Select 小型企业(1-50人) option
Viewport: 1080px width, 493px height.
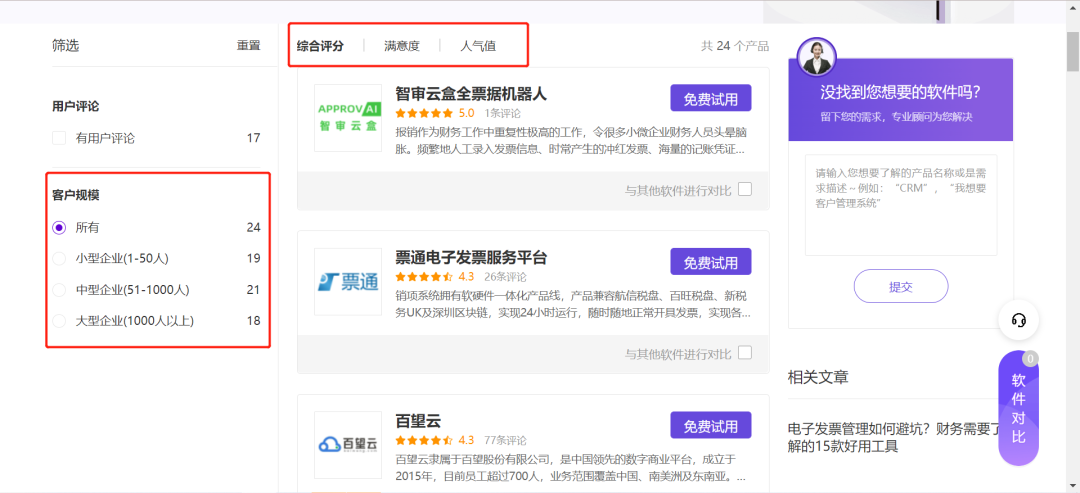[59, 258]
